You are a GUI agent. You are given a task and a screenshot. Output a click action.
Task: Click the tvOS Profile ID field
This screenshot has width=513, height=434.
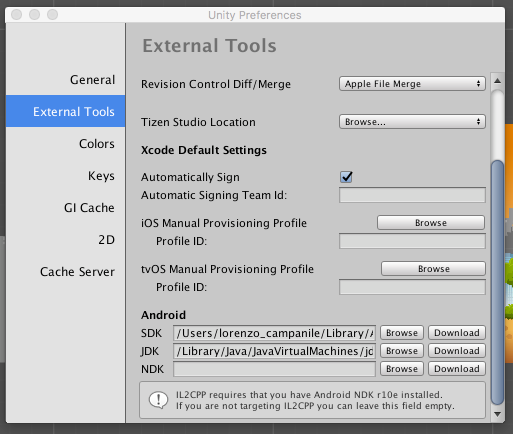(x=412, y=287)
